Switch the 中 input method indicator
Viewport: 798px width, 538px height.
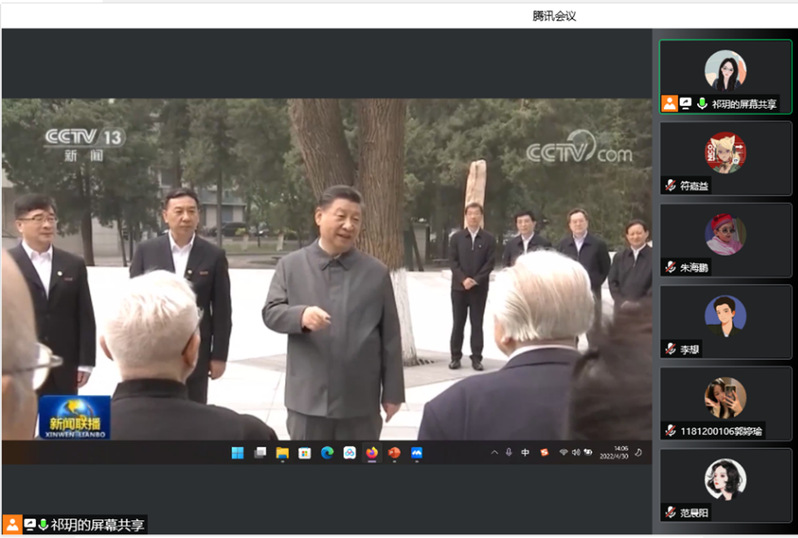[525, 453]
